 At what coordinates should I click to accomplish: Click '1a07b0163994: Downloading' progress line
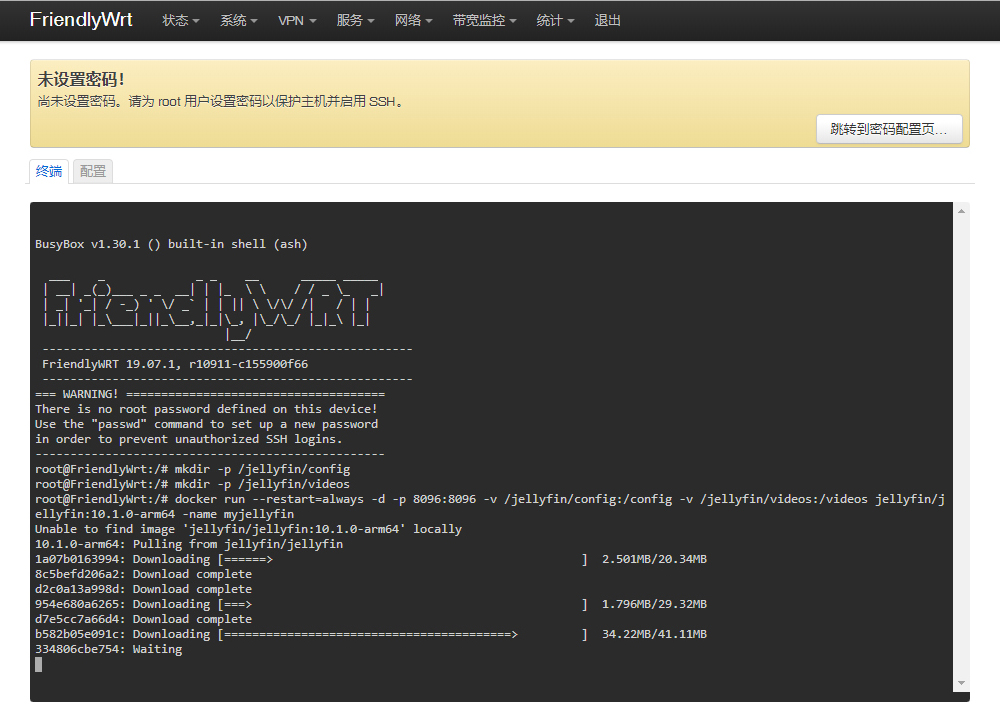coord(371,559)
